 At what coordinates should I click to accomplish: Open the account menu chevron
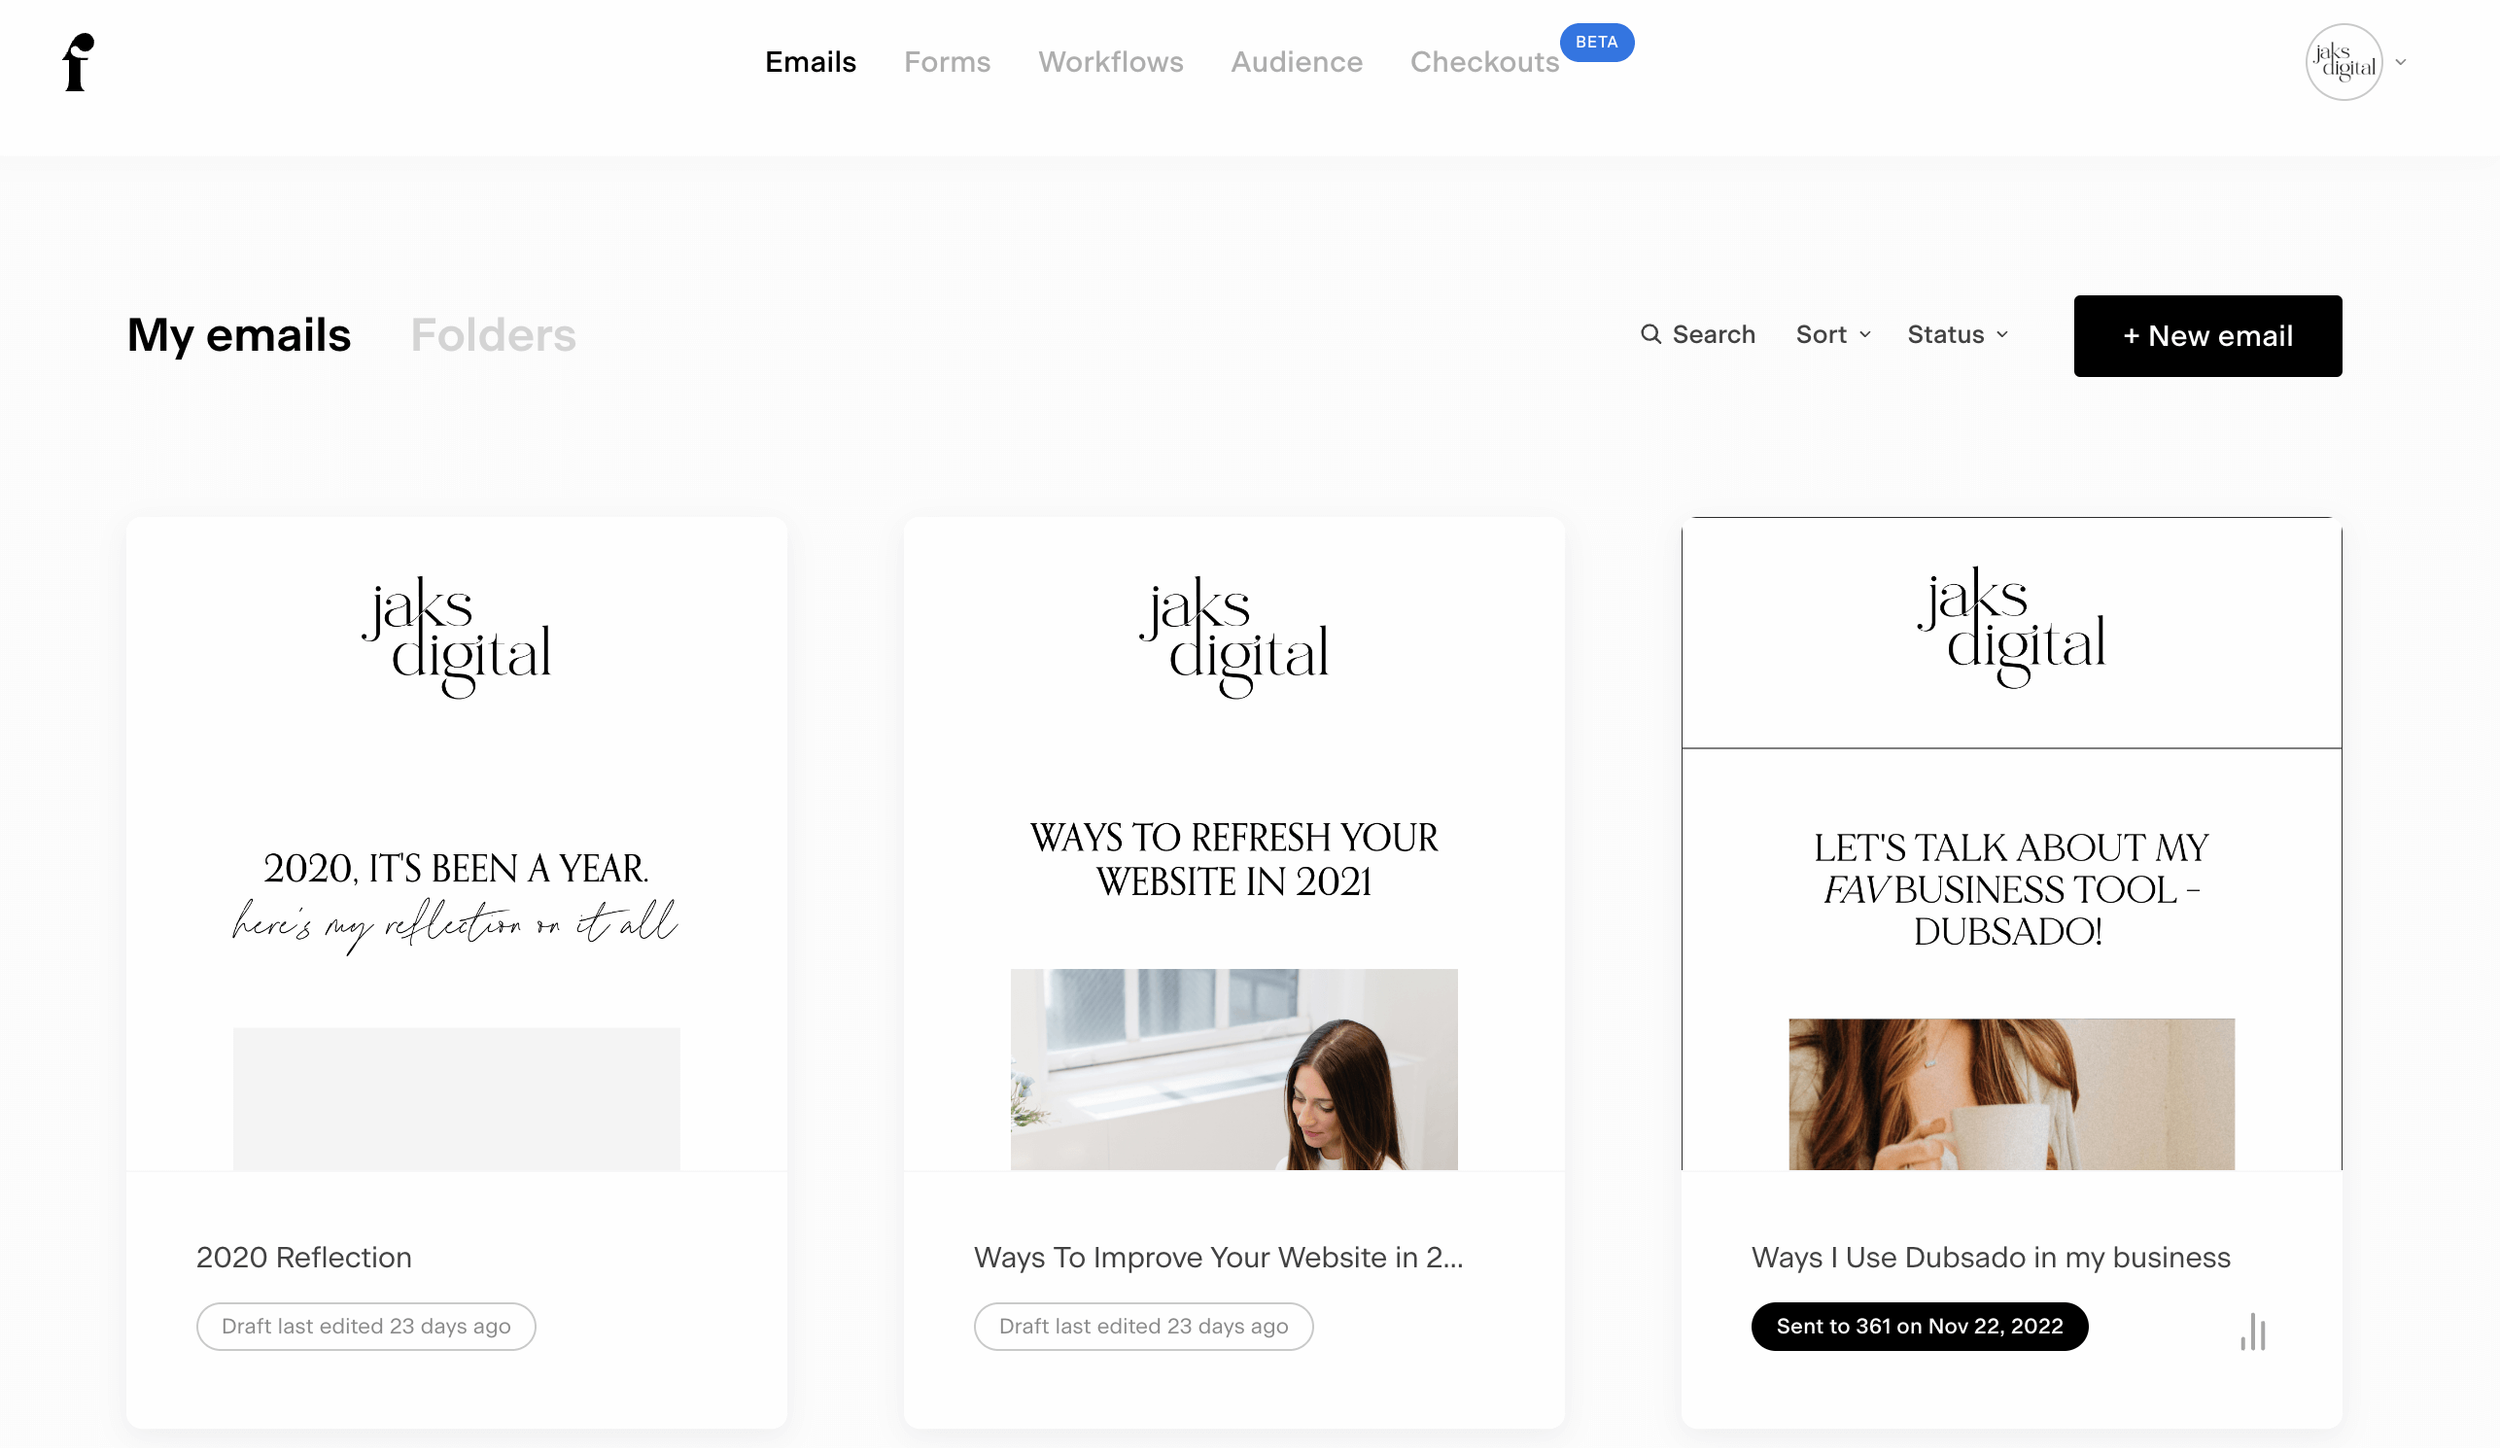(2400, 62)
